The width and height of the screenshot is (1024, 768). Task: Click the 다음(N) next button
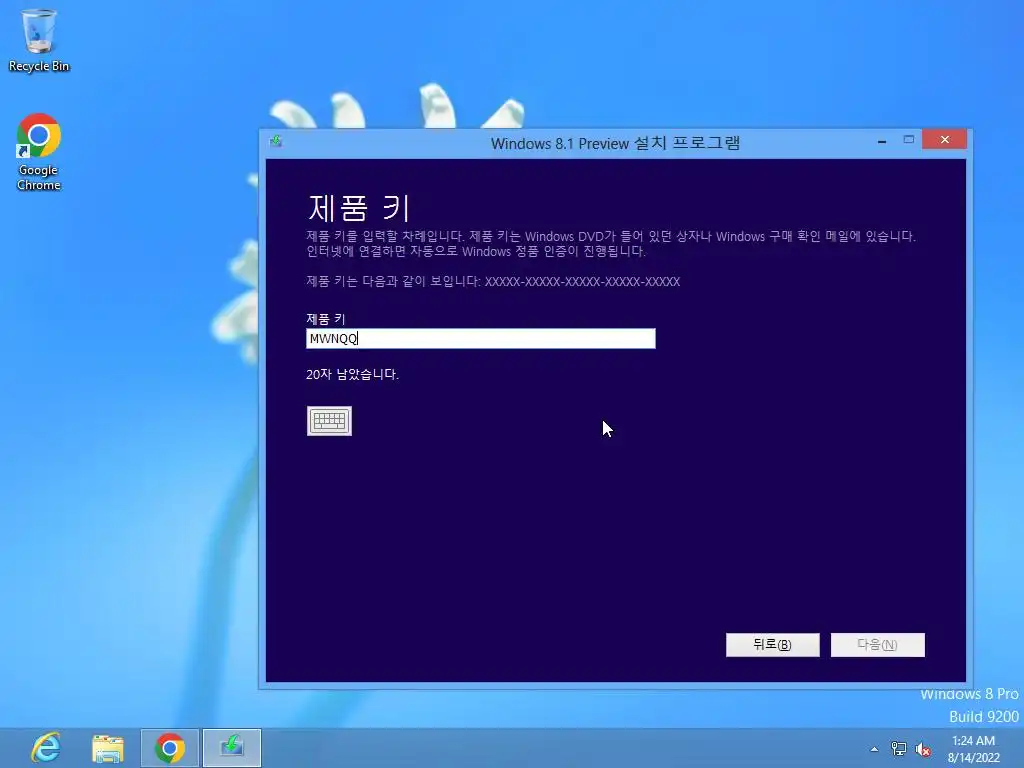(878, 645)
